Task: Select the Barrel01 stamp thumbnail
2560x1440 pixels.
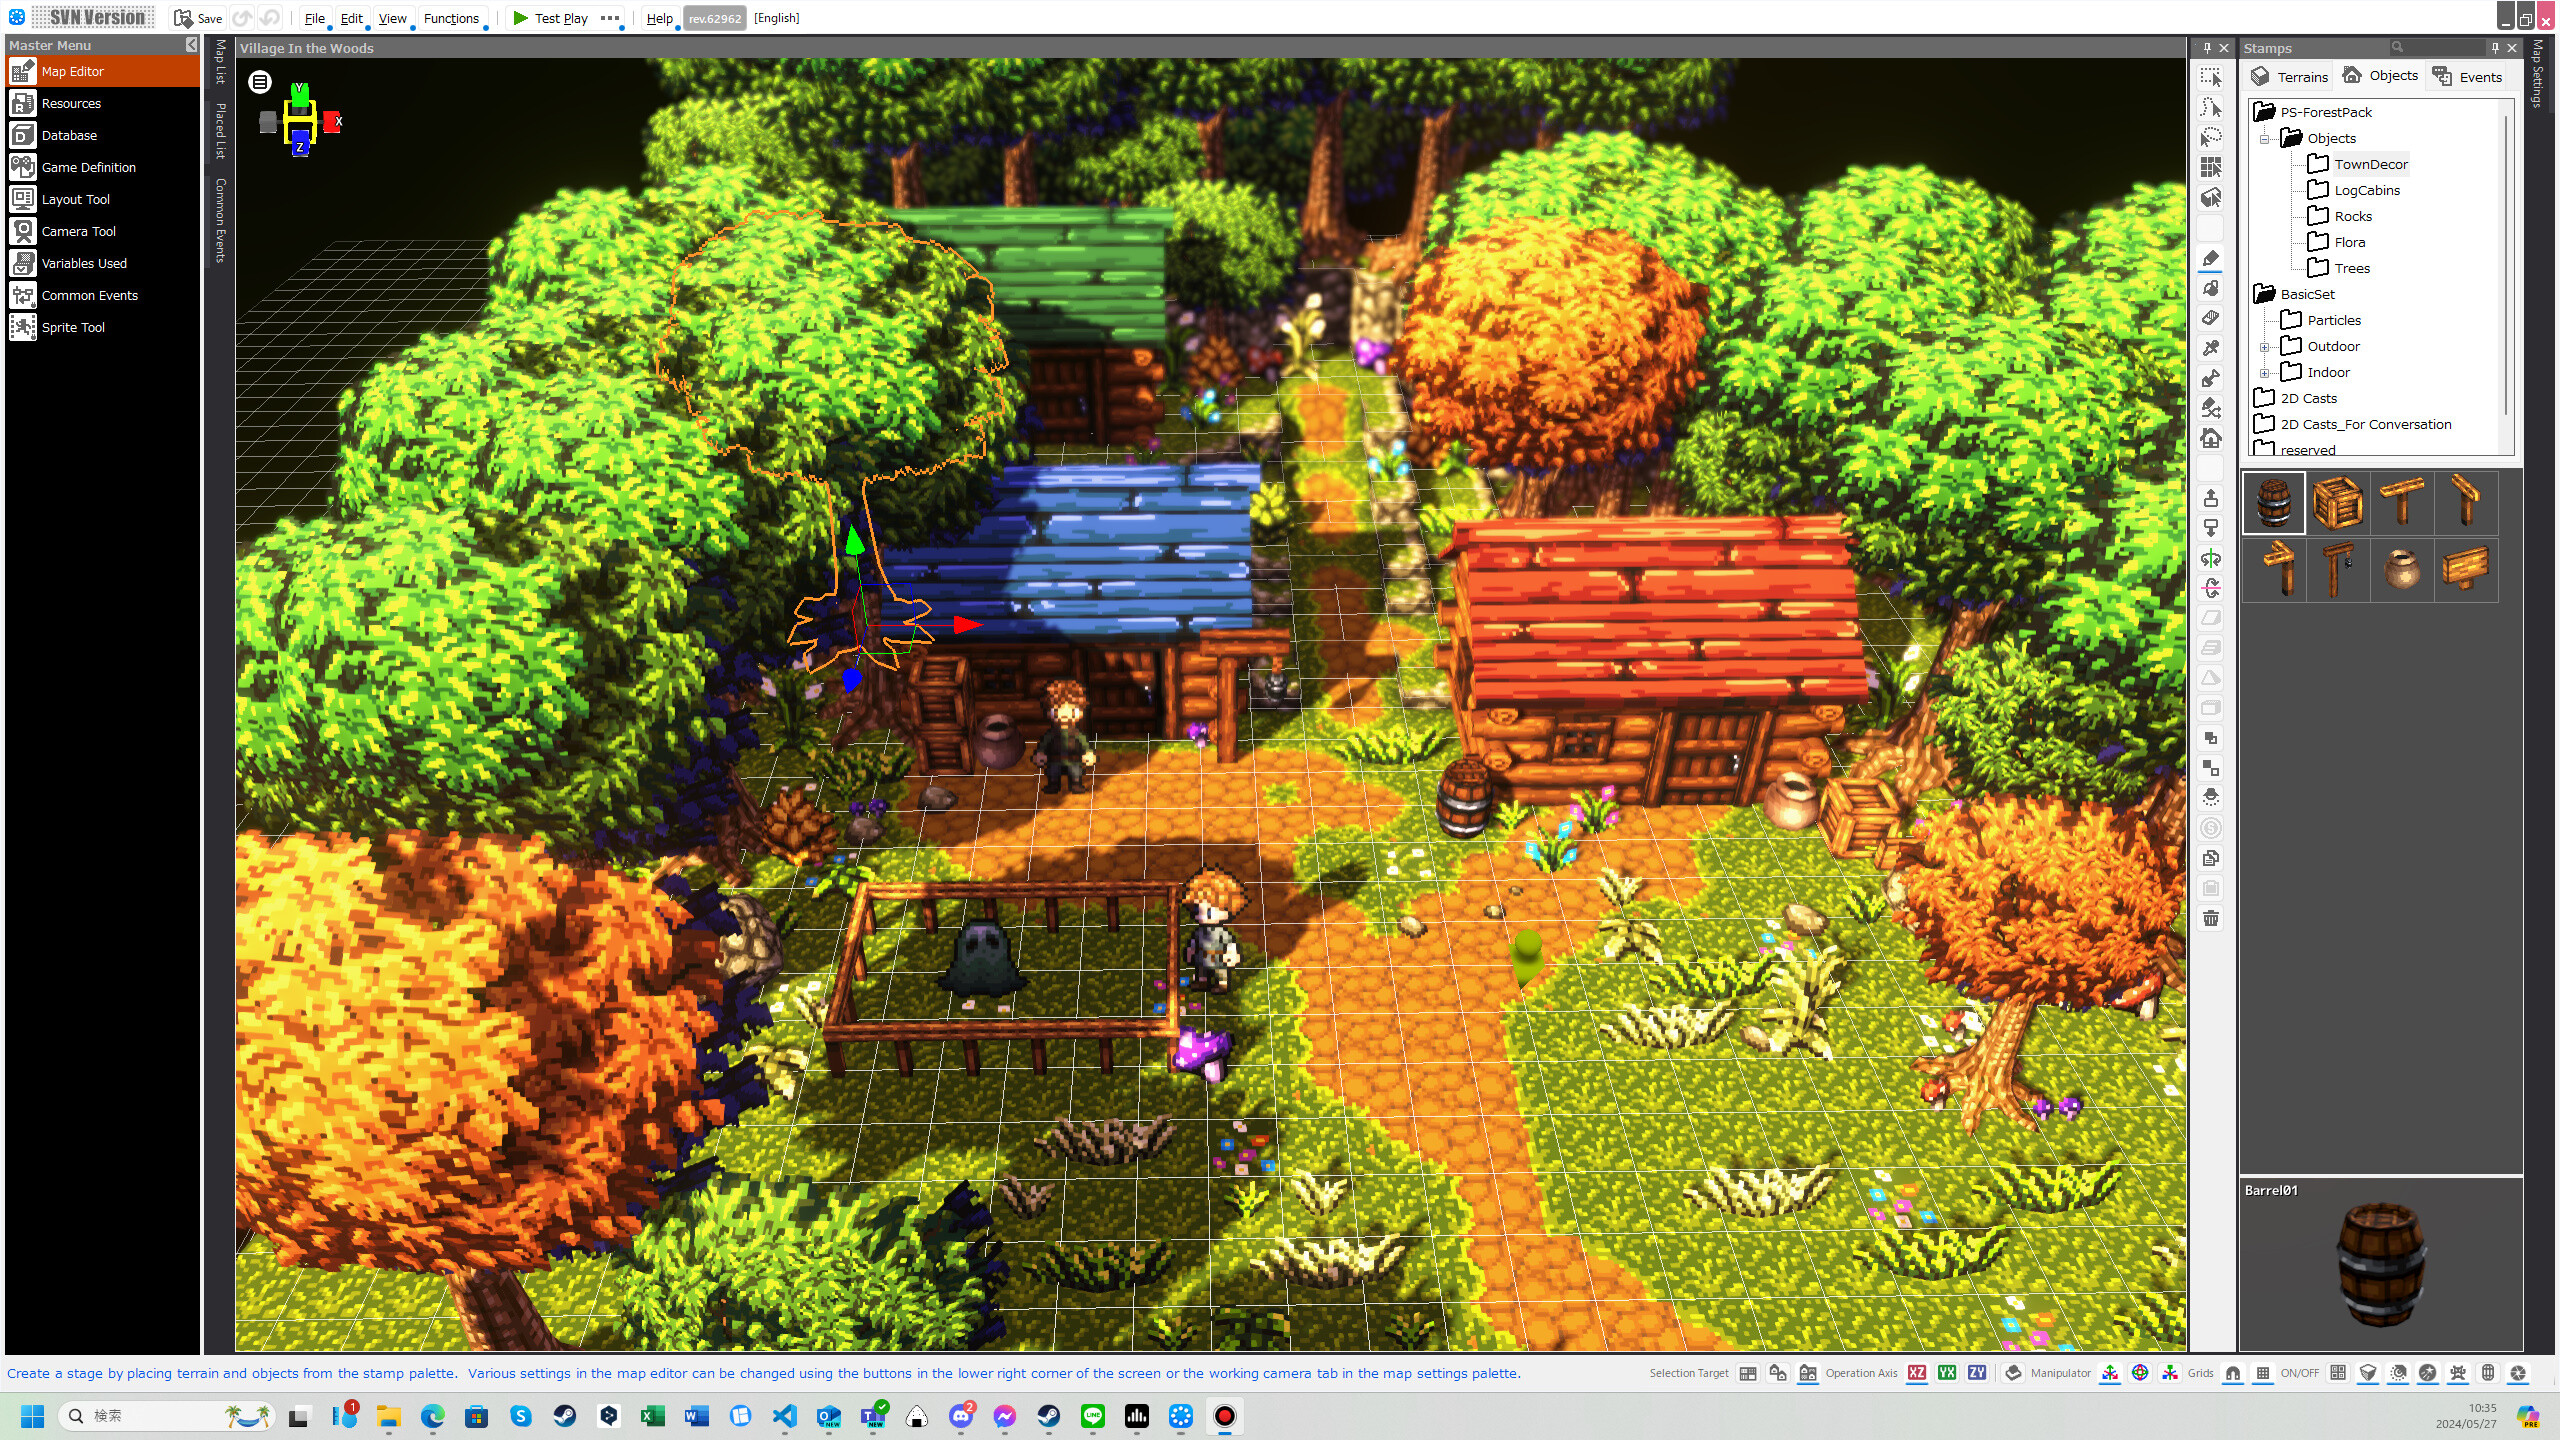Action: coord(2274,502)
